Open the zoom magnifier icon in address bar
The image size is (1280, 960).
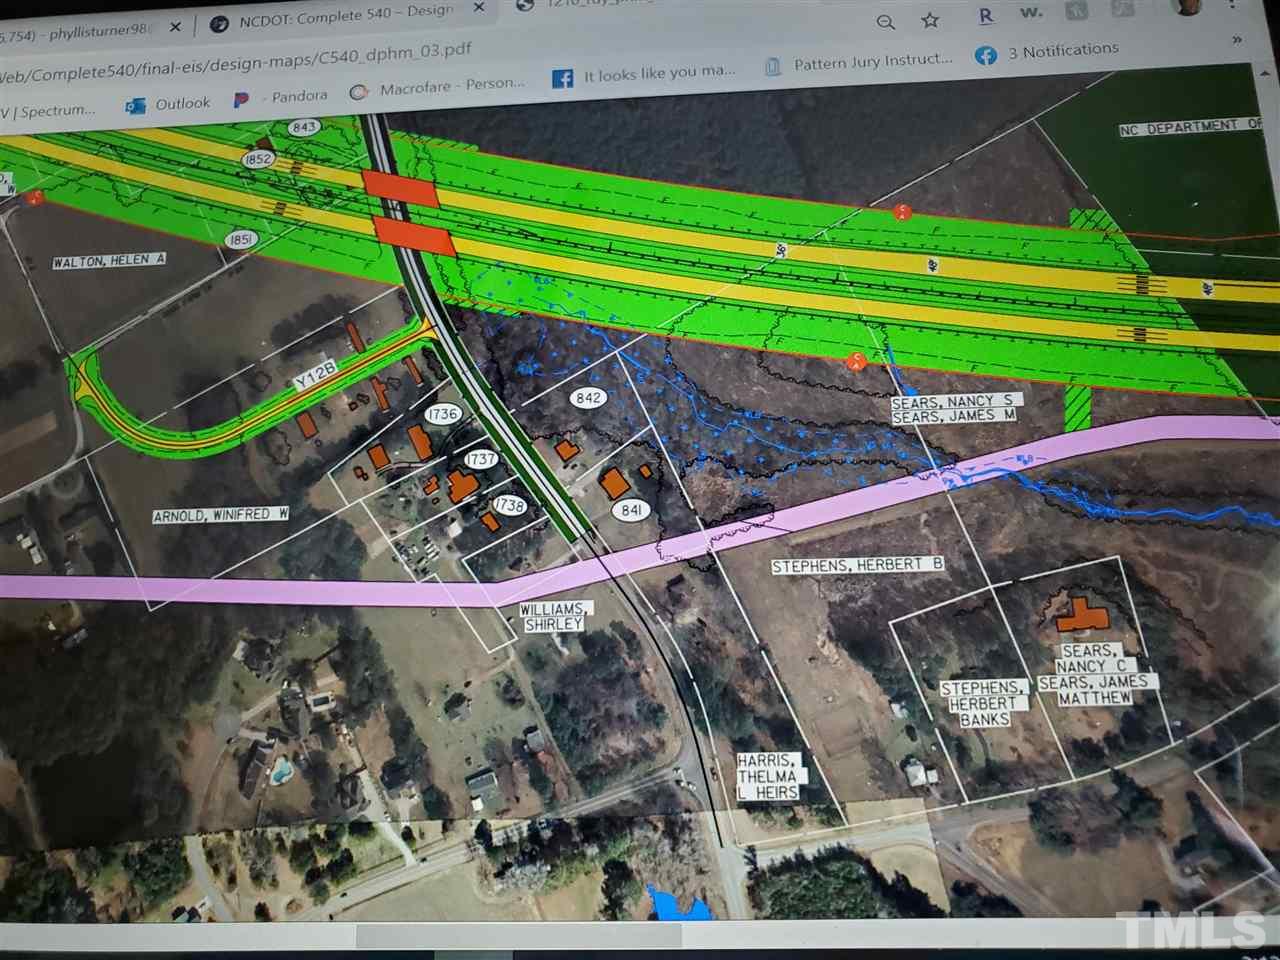click(886, 21)
